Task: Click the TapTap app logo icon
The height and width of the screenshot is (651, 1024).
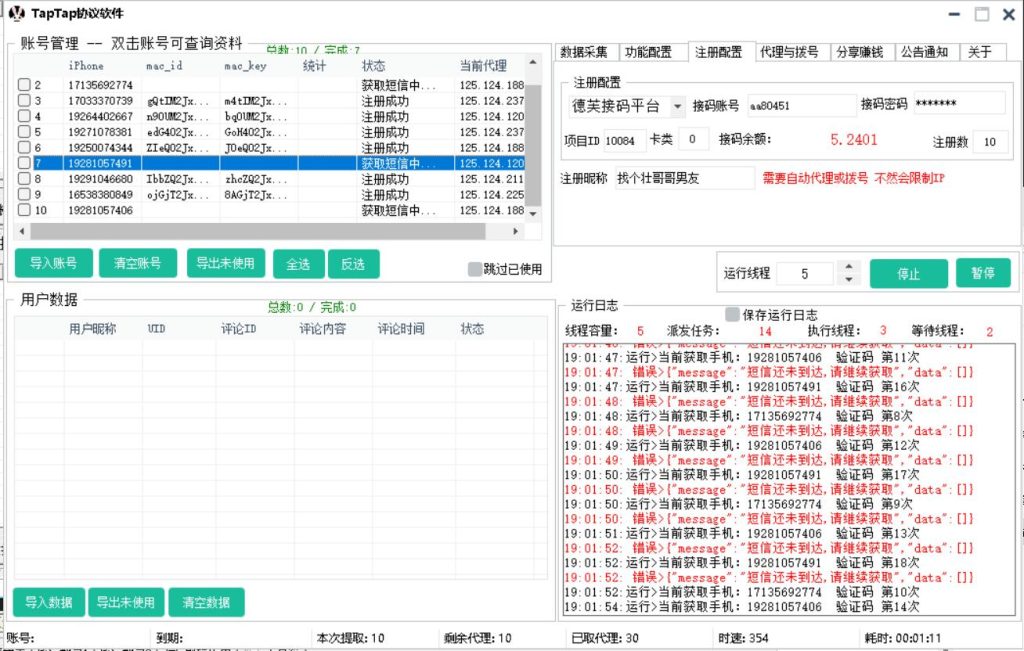Action: pos(16,14)
